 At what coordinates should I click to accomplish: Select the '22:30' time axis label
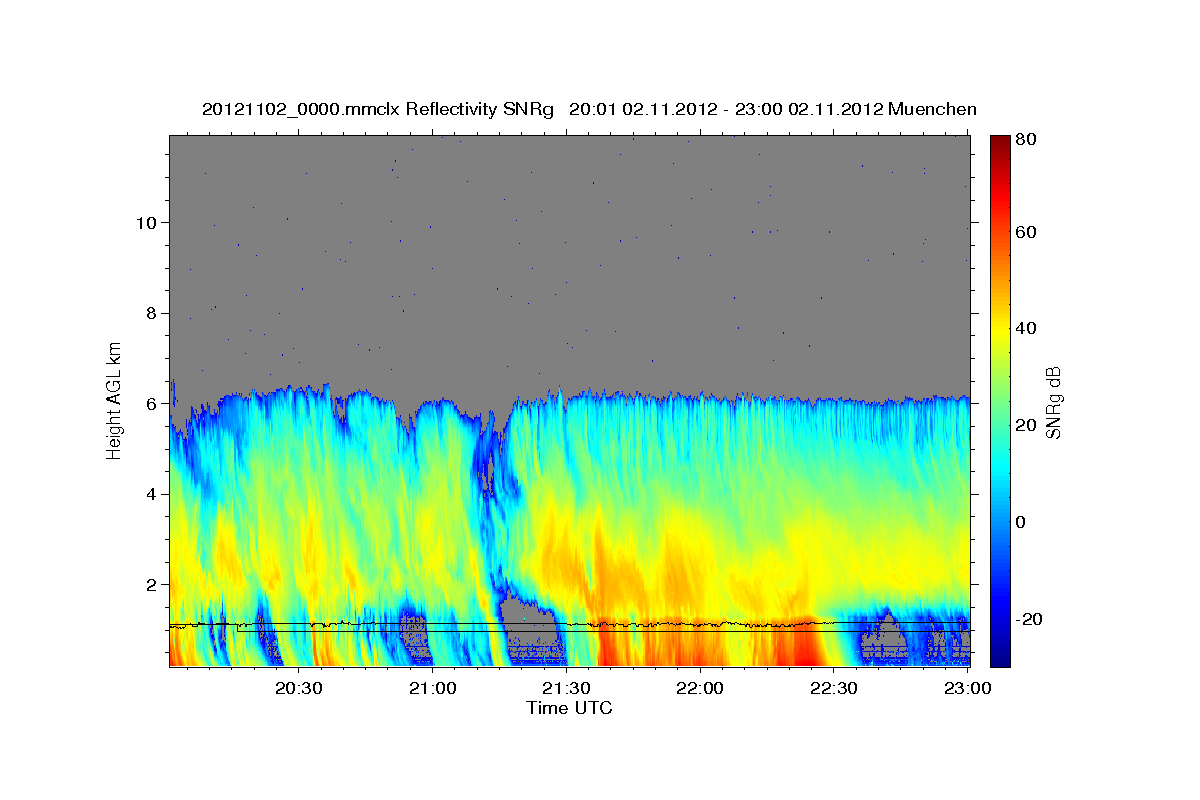click(x=834, y=689)
